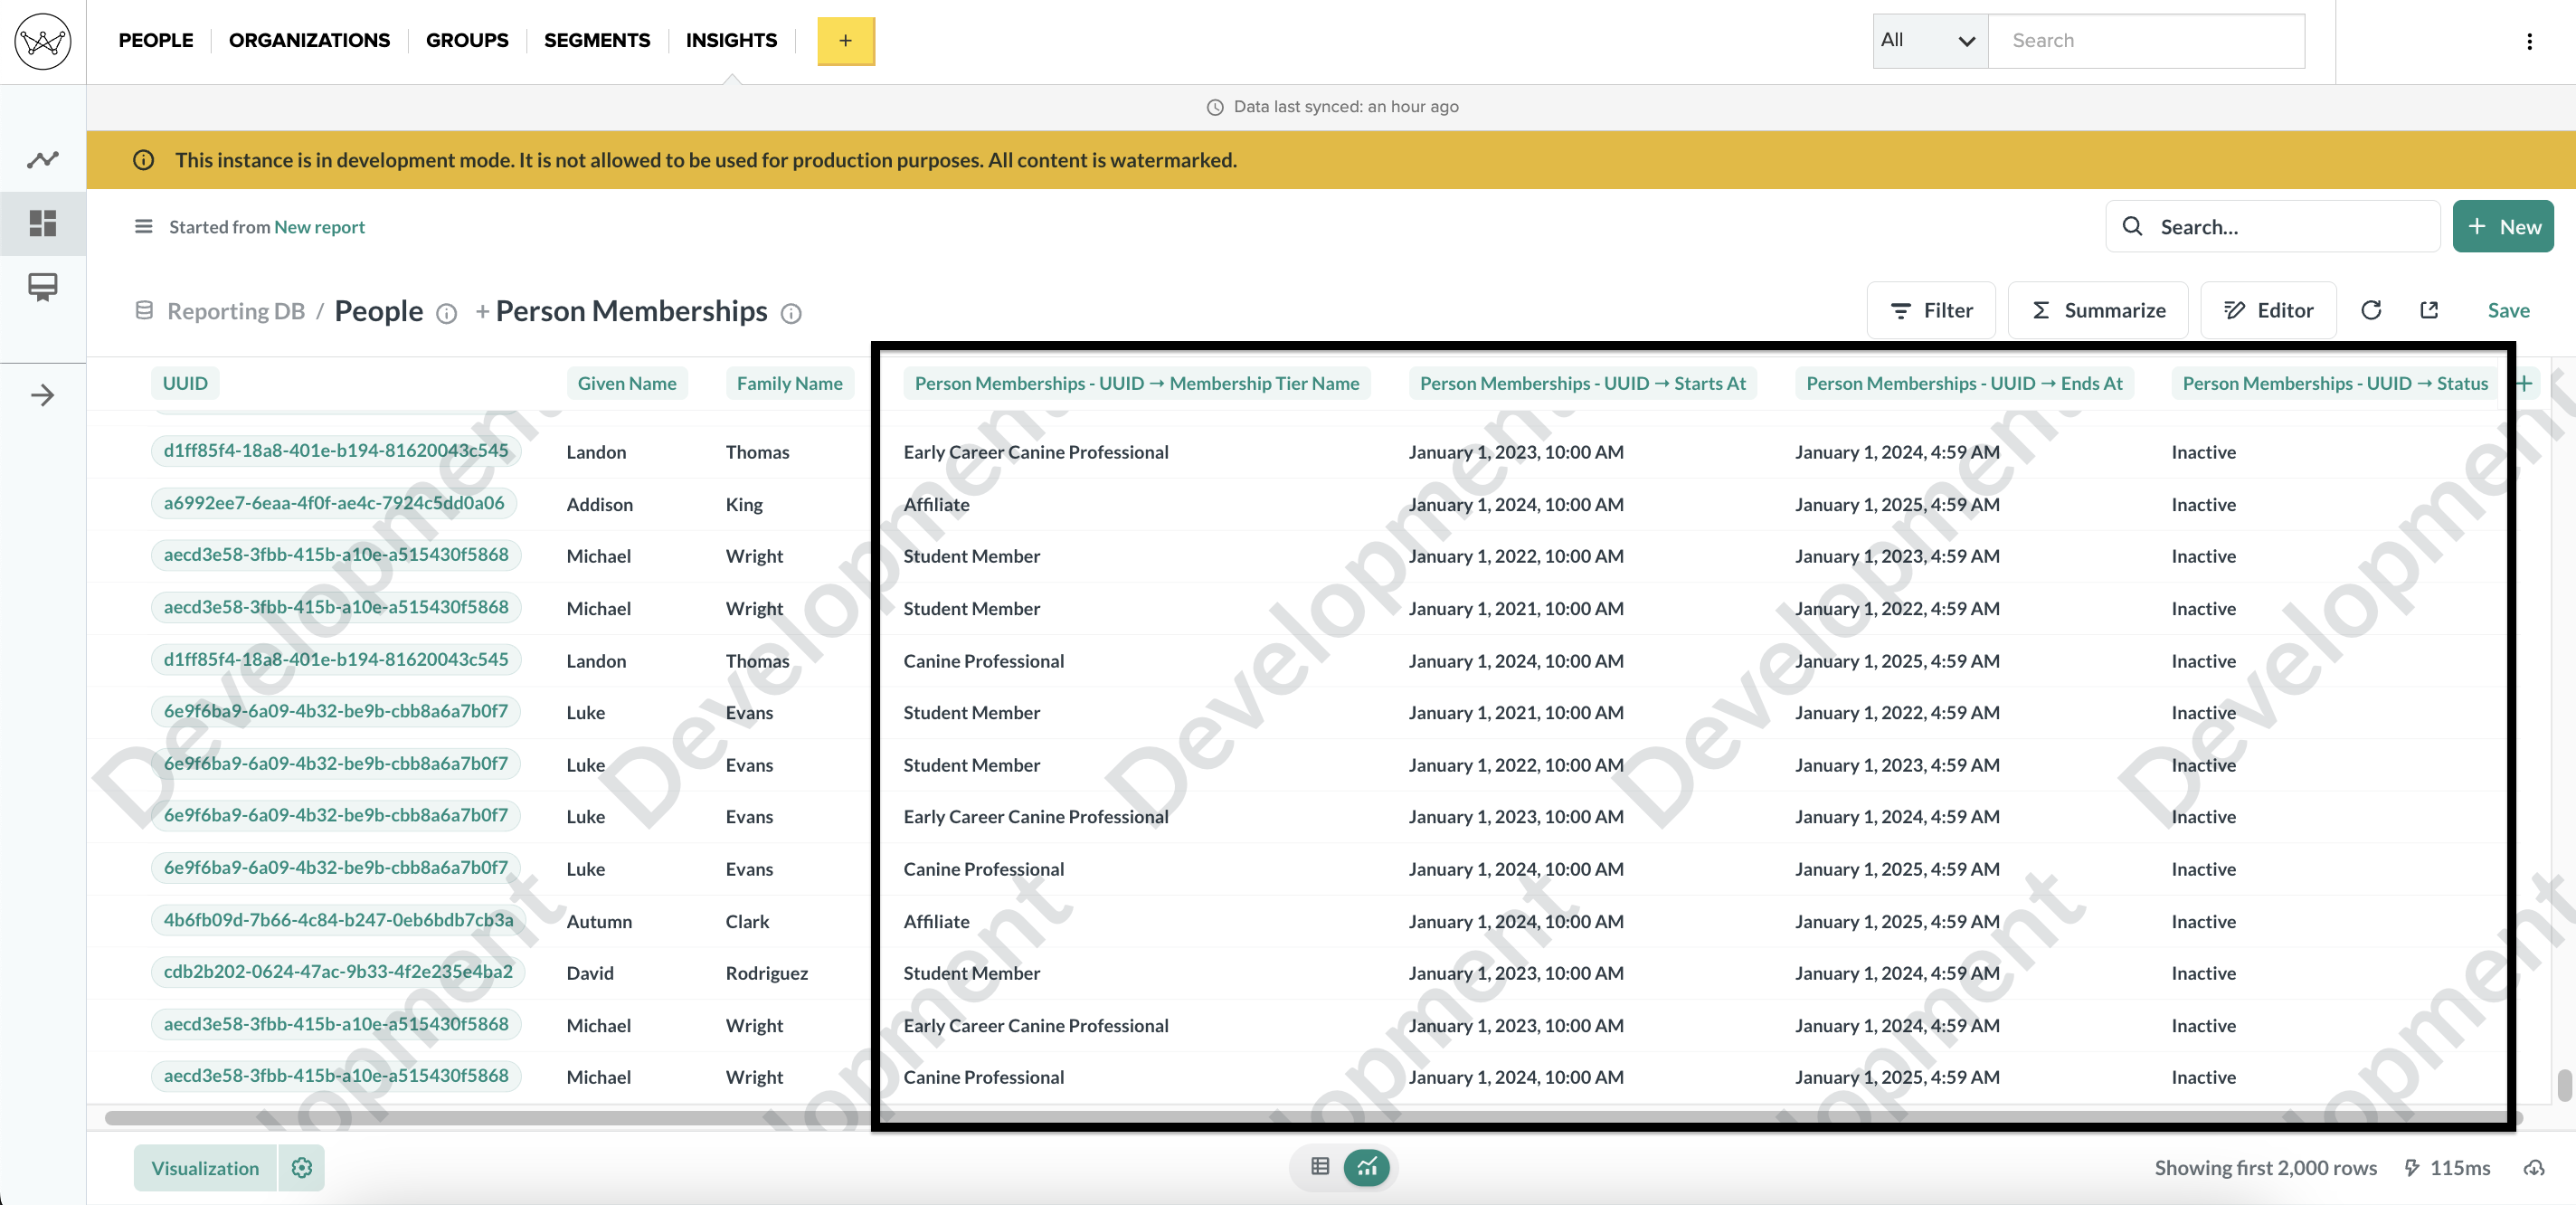The height and width of the screenshot is (1205, 2576).
Task: Click the Visualization button
Action: (x=205, y=1167)
